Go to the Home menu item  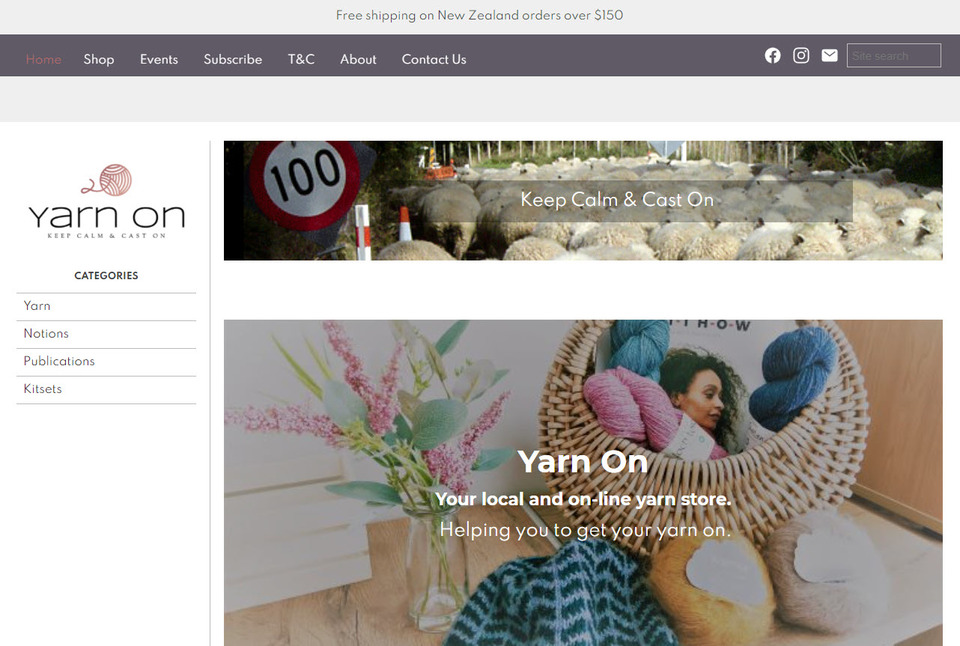tap(43, 59)
